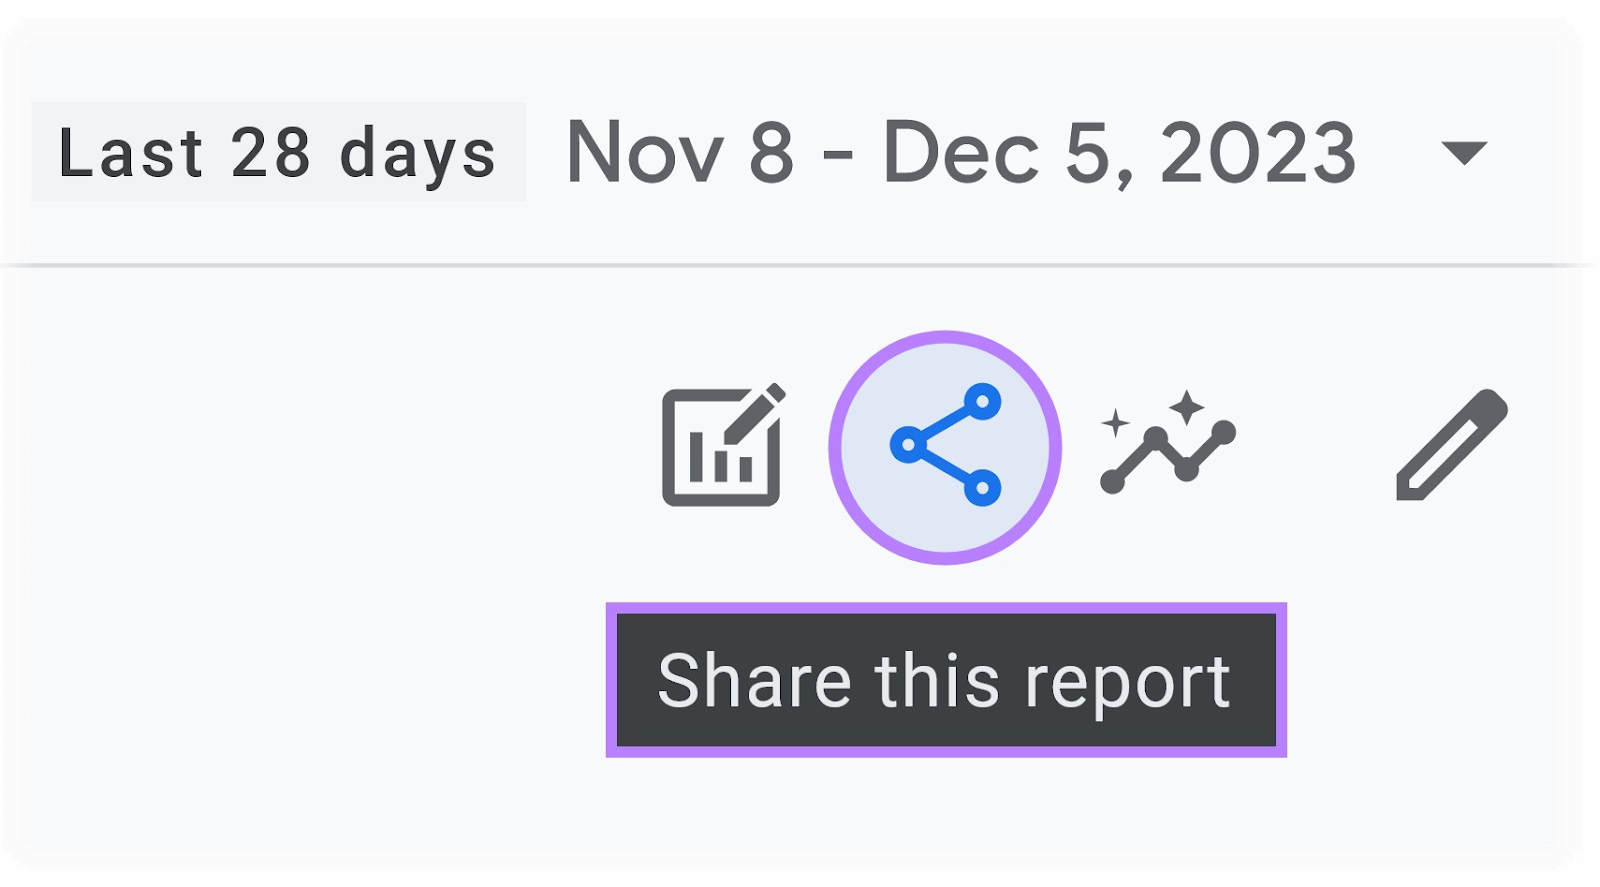Image resolution: width=1600 pixels, height=887 pixels.
Task: Click the dropdown triangle beside the dates
Action: [x=1464, y=155]
